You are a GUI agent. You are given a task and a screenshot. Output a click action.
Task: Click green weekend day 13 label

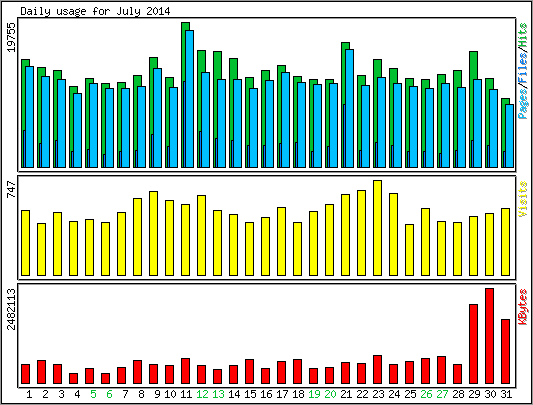(x=218, y=394)
